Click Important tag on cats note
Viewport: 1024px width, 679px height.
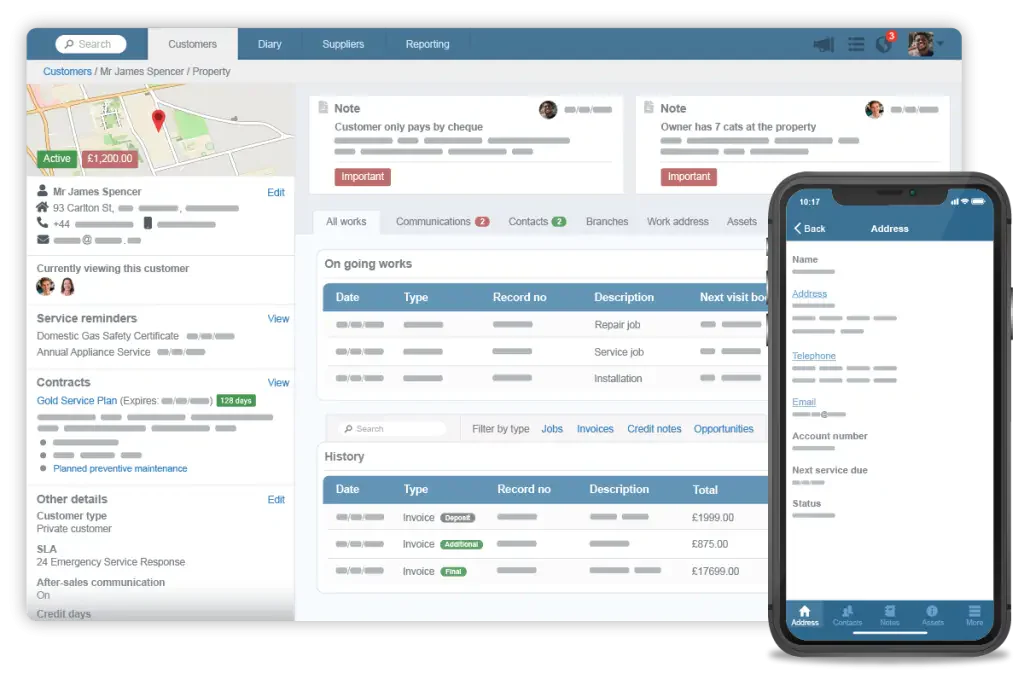click(688, 177)
